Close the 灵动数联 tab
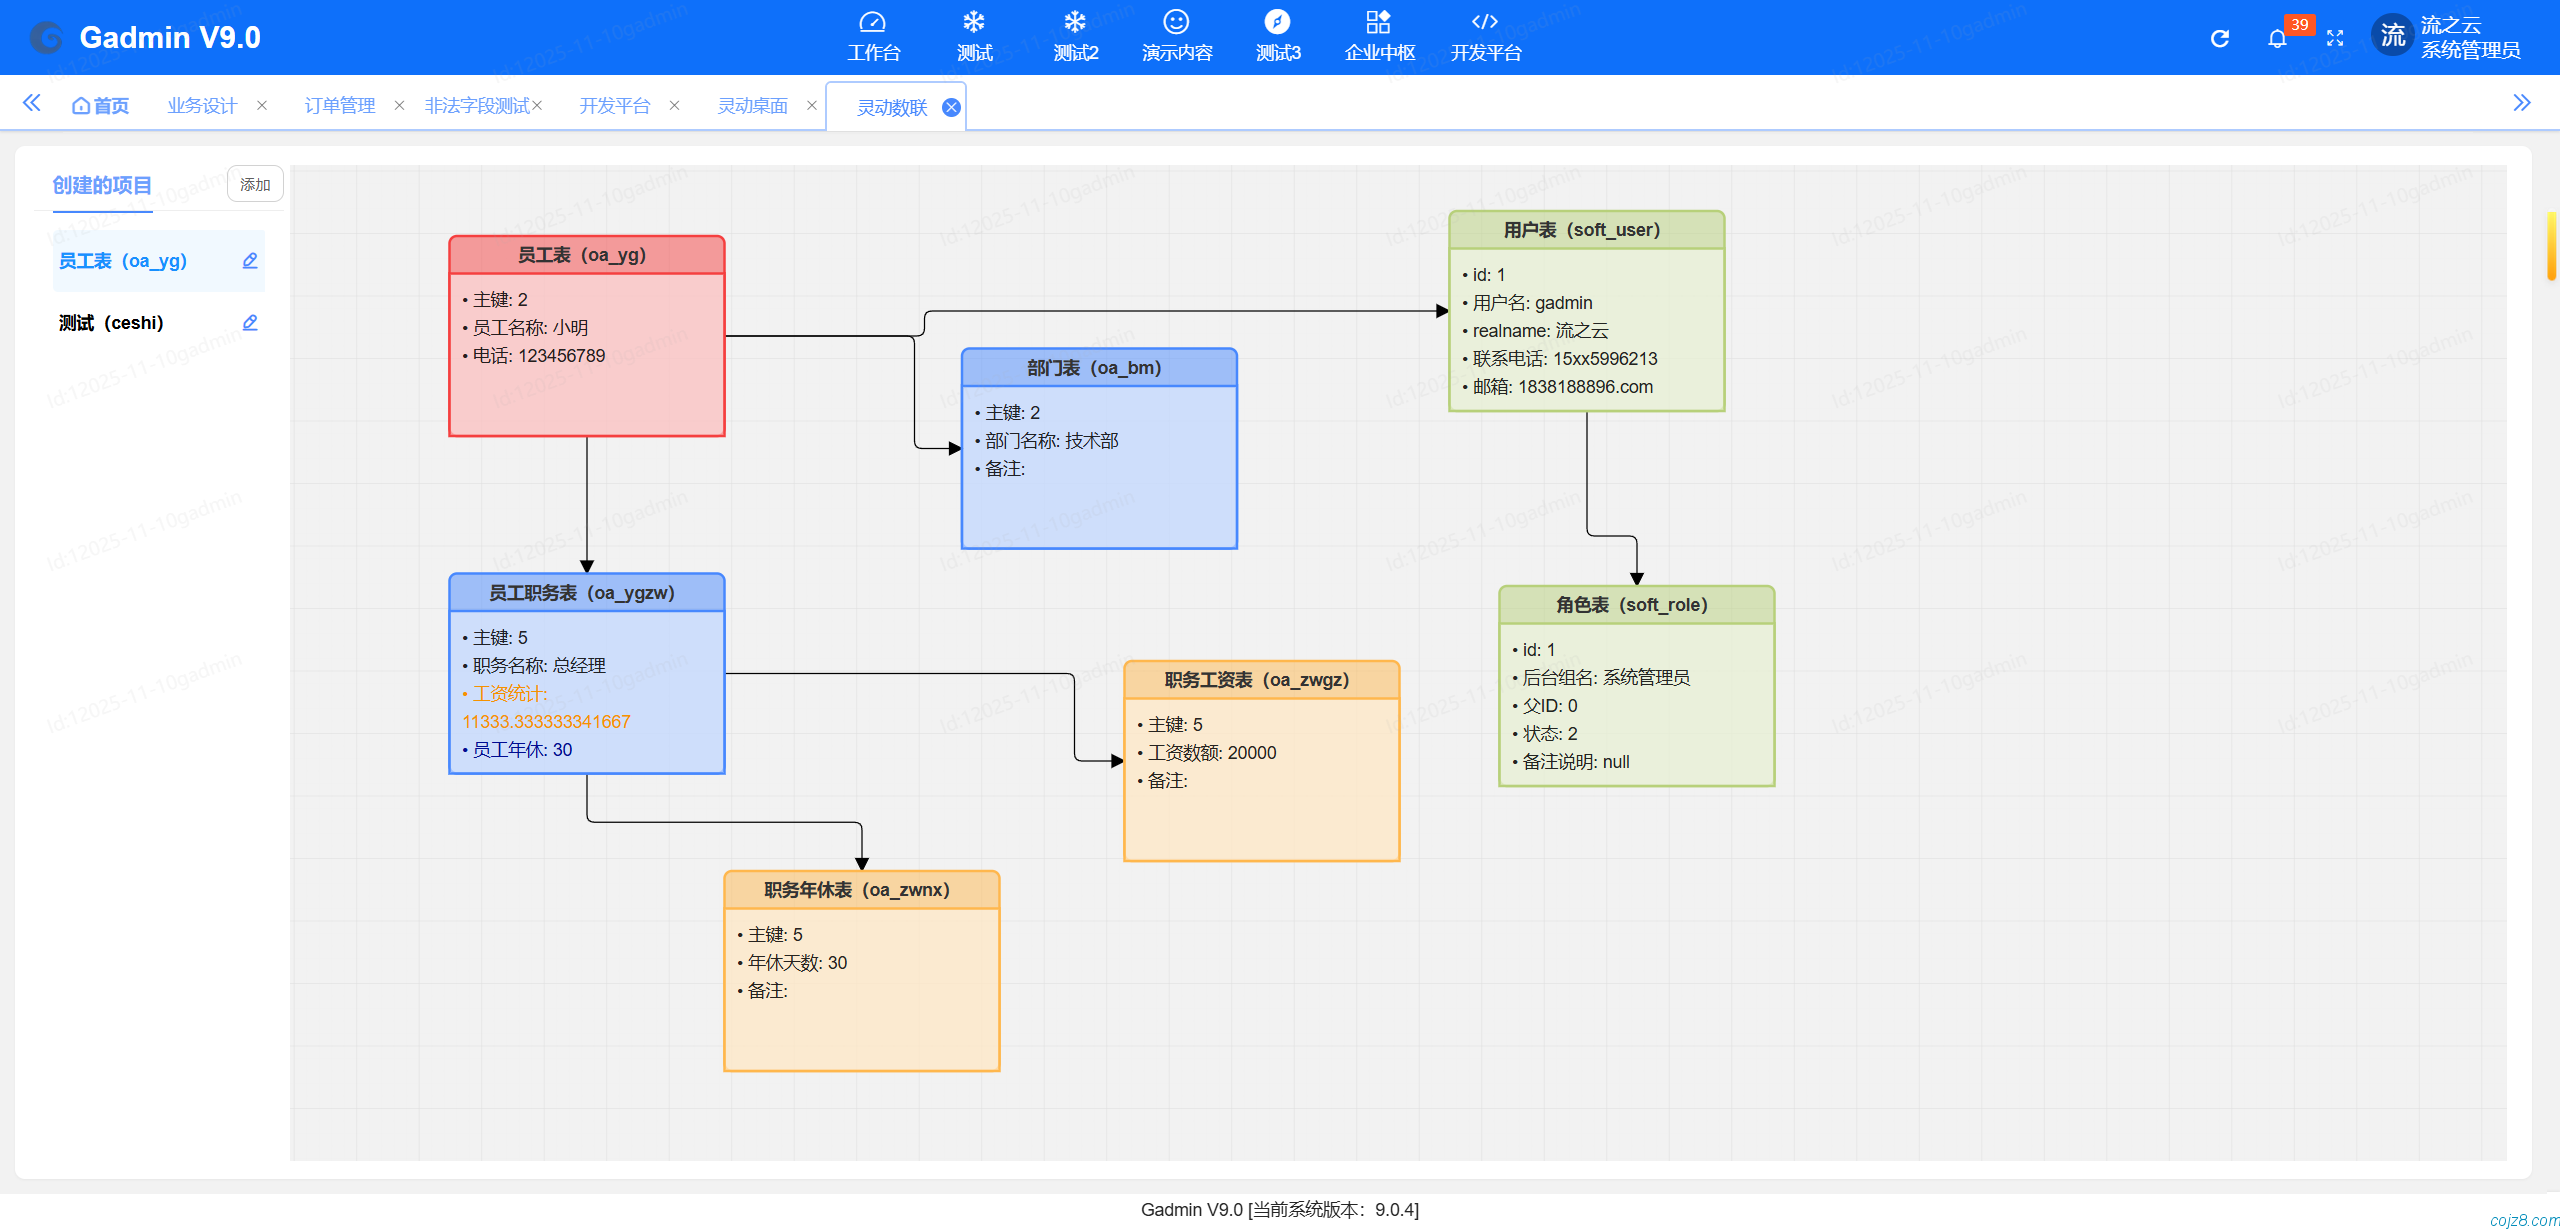2560x1229 pixels. (951, 107)
